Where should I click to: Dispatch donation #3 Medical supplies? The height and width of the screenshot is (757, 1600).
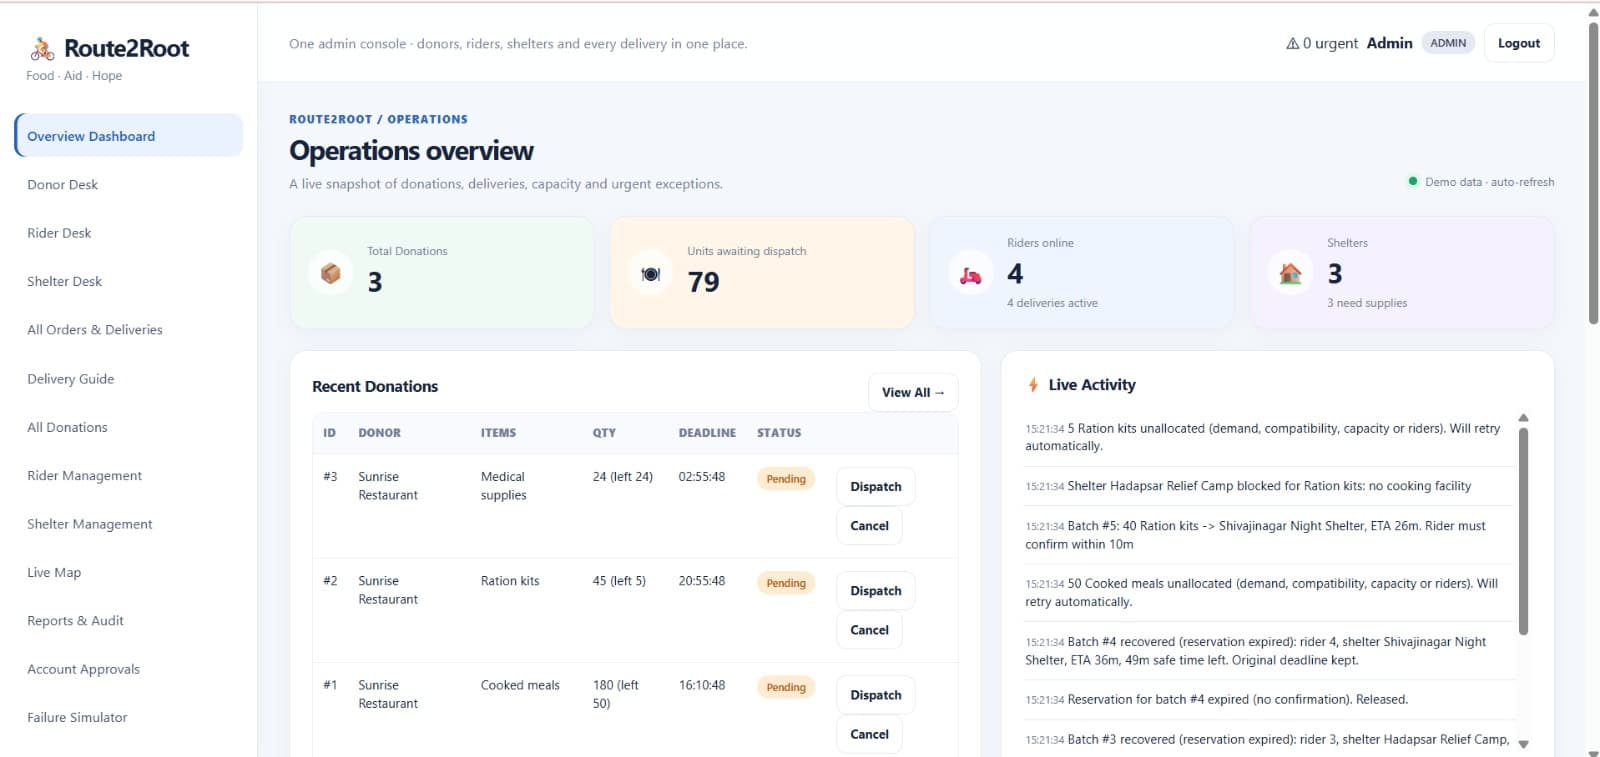point(875,486)
